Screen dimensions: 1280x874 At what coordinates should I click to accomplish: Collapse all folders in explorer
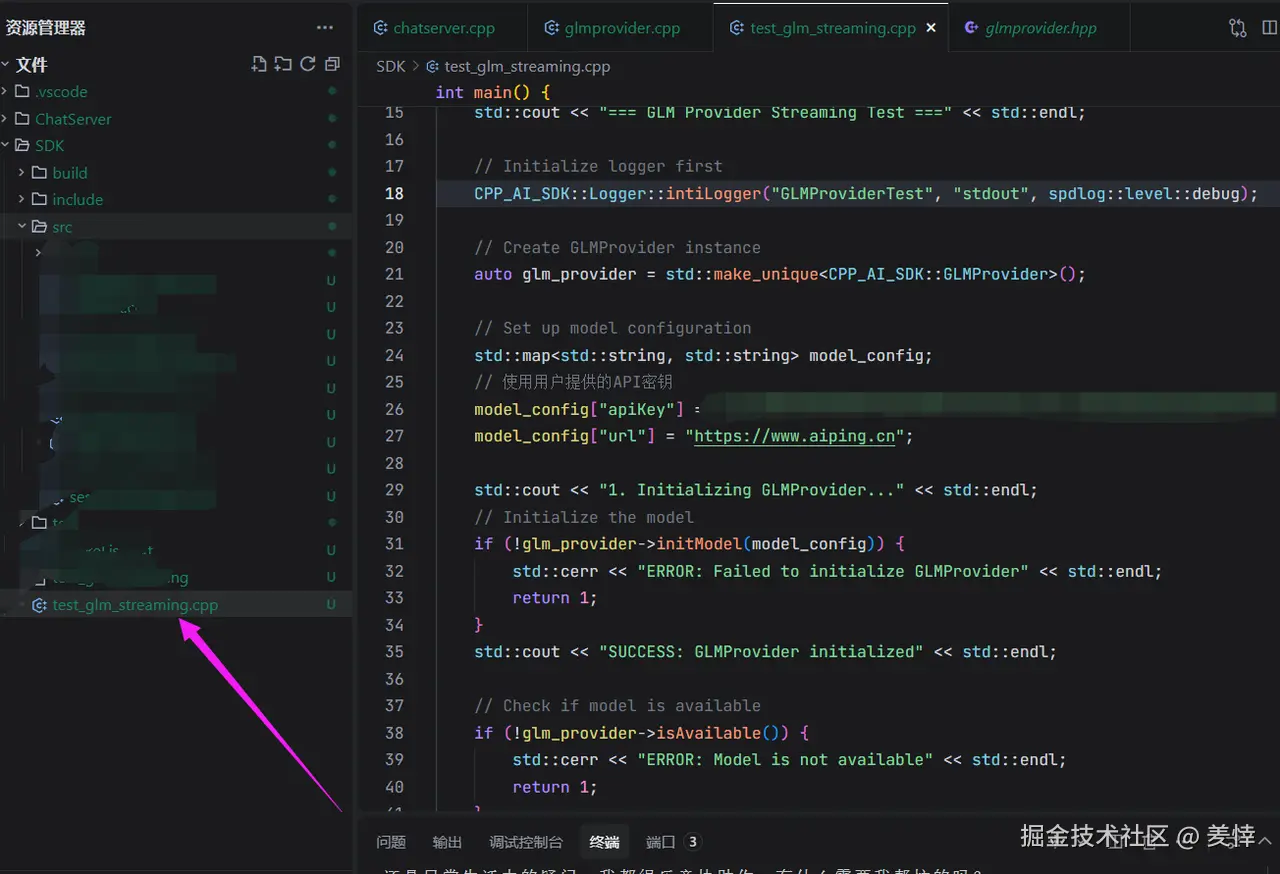pos(332,64)
